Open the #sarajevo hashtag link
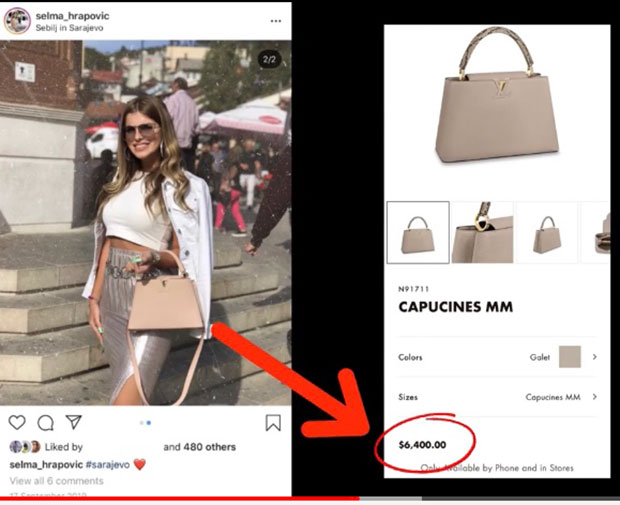This screenshot has height=505, width=620. [108, 465]
